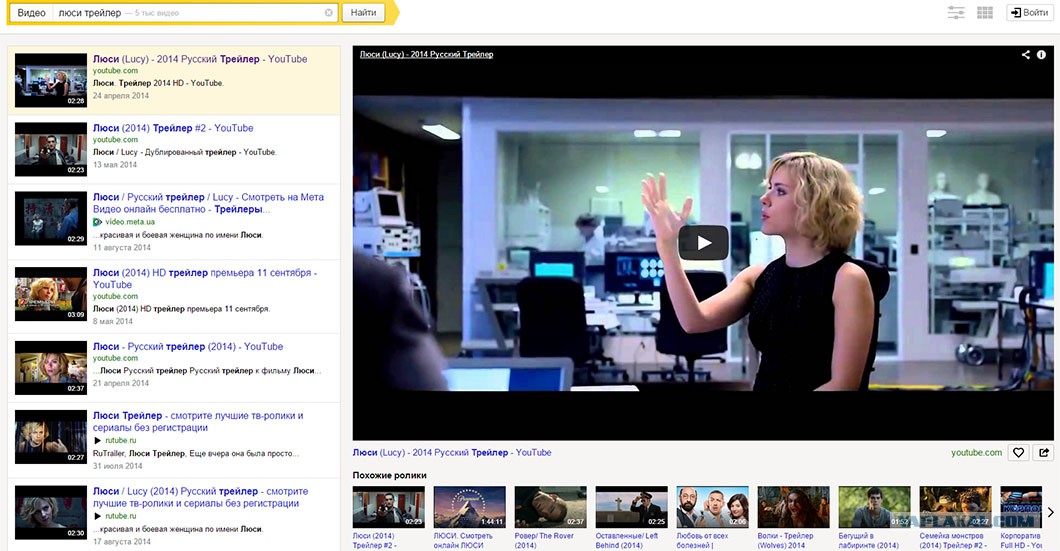Click Похожие ролики heading
The height and width of the screenshot is (551, 1060).
389,475
